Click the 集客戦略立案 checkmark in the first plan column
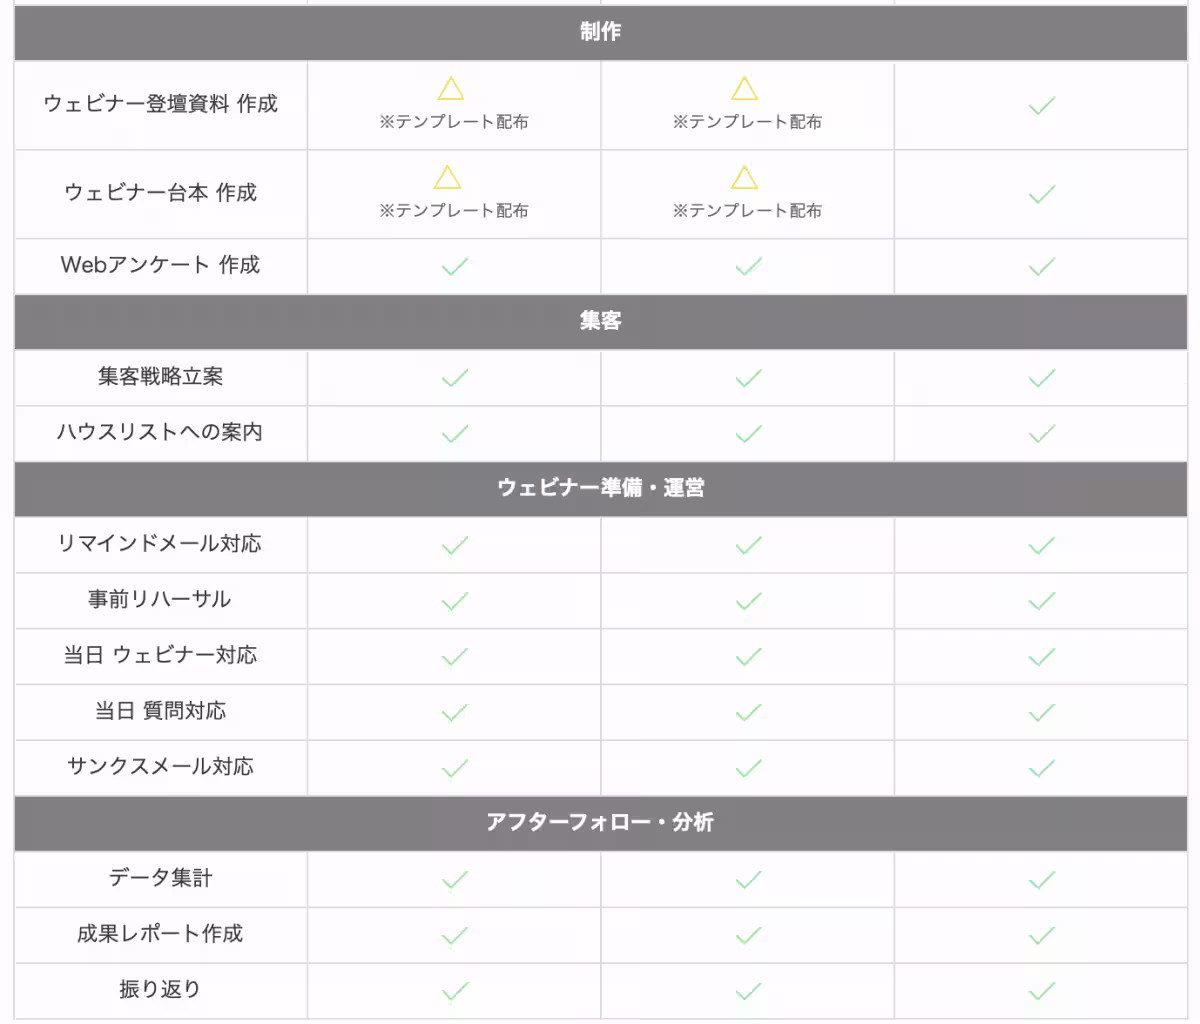Screen dimensions: 1200x1024 tap(455, 378)
